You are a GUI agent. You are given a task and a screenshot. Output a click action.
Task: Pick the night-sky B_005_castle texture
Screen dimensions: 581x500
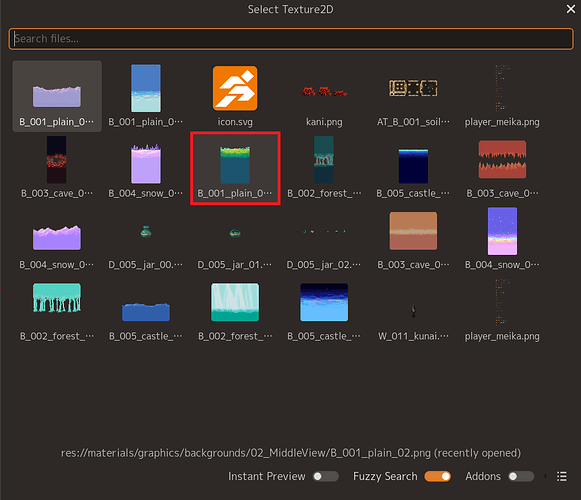click(x=324, y=311)
